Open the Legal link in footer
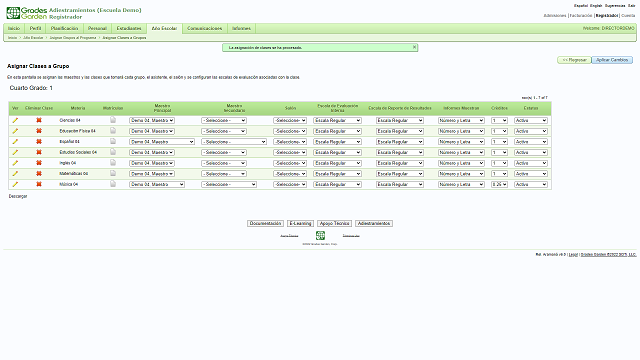The image size is (640, 360). click(573, 254)
